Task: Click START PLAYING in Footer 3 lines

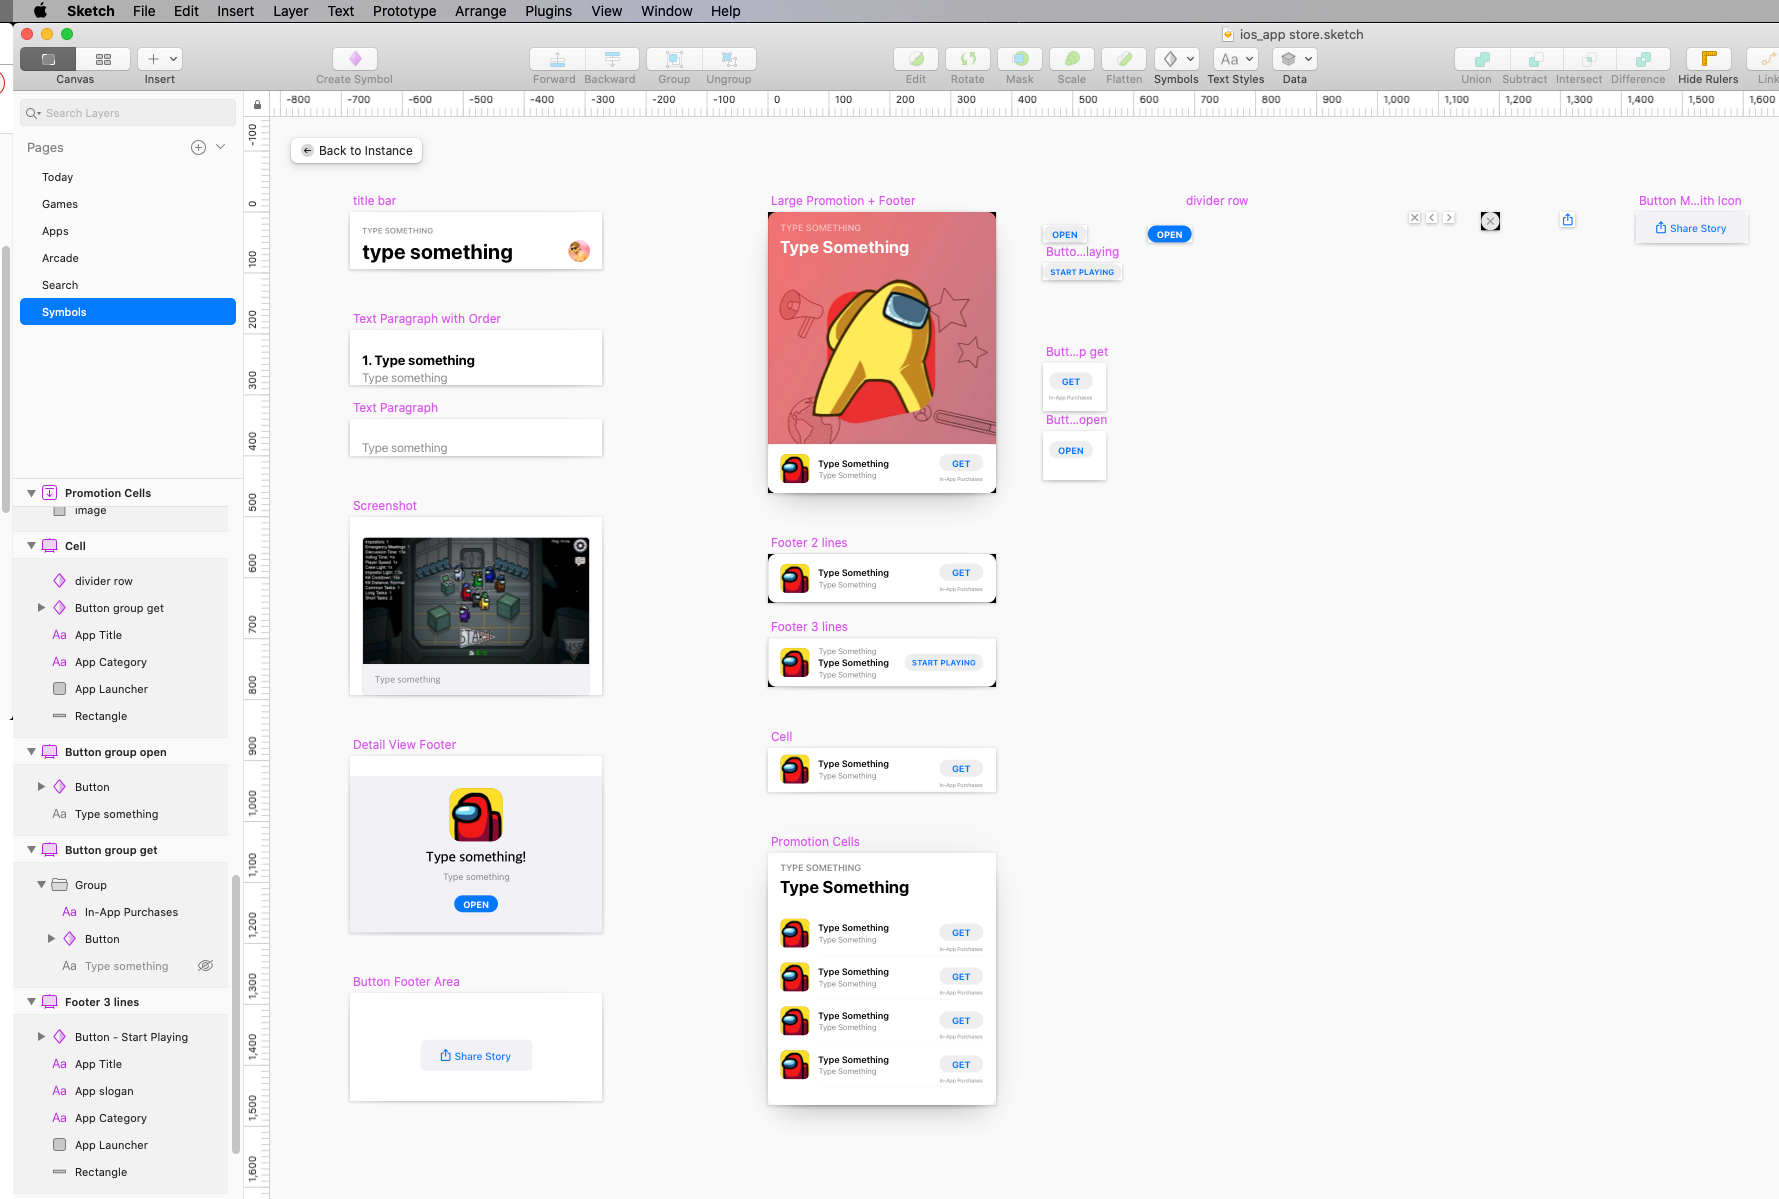Action: click(944, 663)
